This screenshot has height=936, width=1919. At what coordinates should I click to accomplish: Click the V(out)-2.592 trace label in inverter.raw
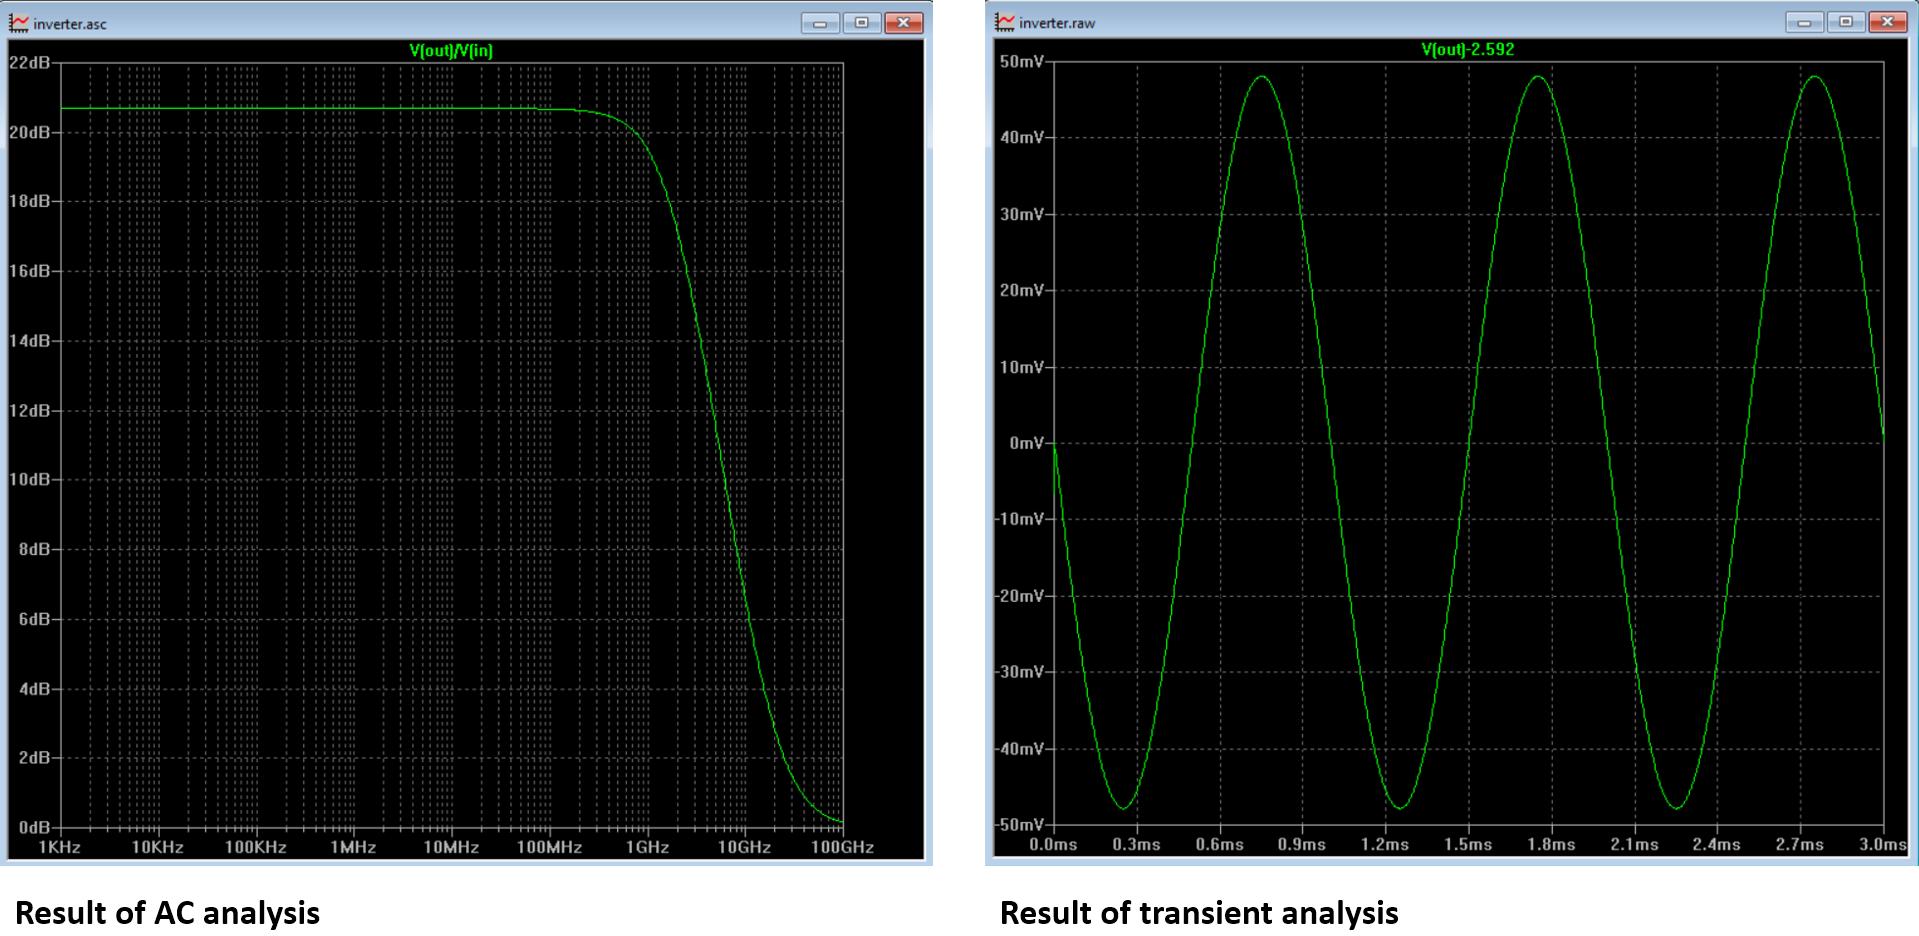point(1468,49)
